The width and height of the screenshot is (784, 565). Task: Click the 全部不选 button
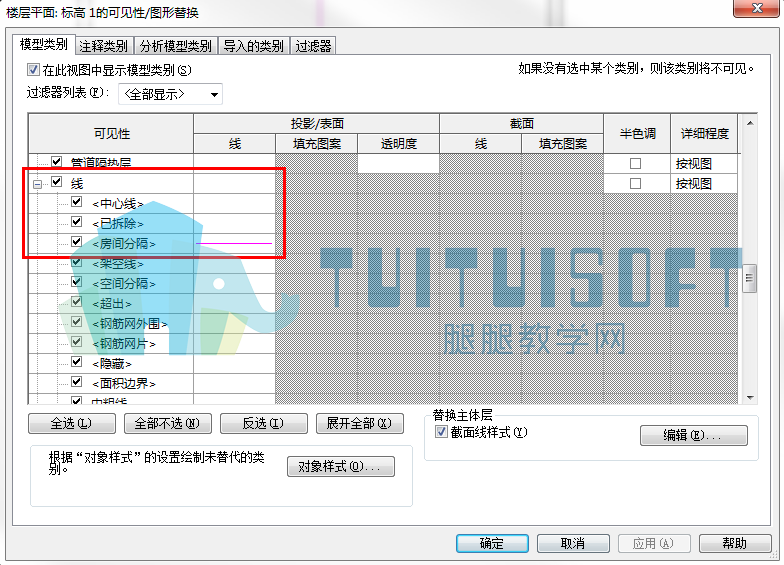pyautogui.click(x=168, y=424)
